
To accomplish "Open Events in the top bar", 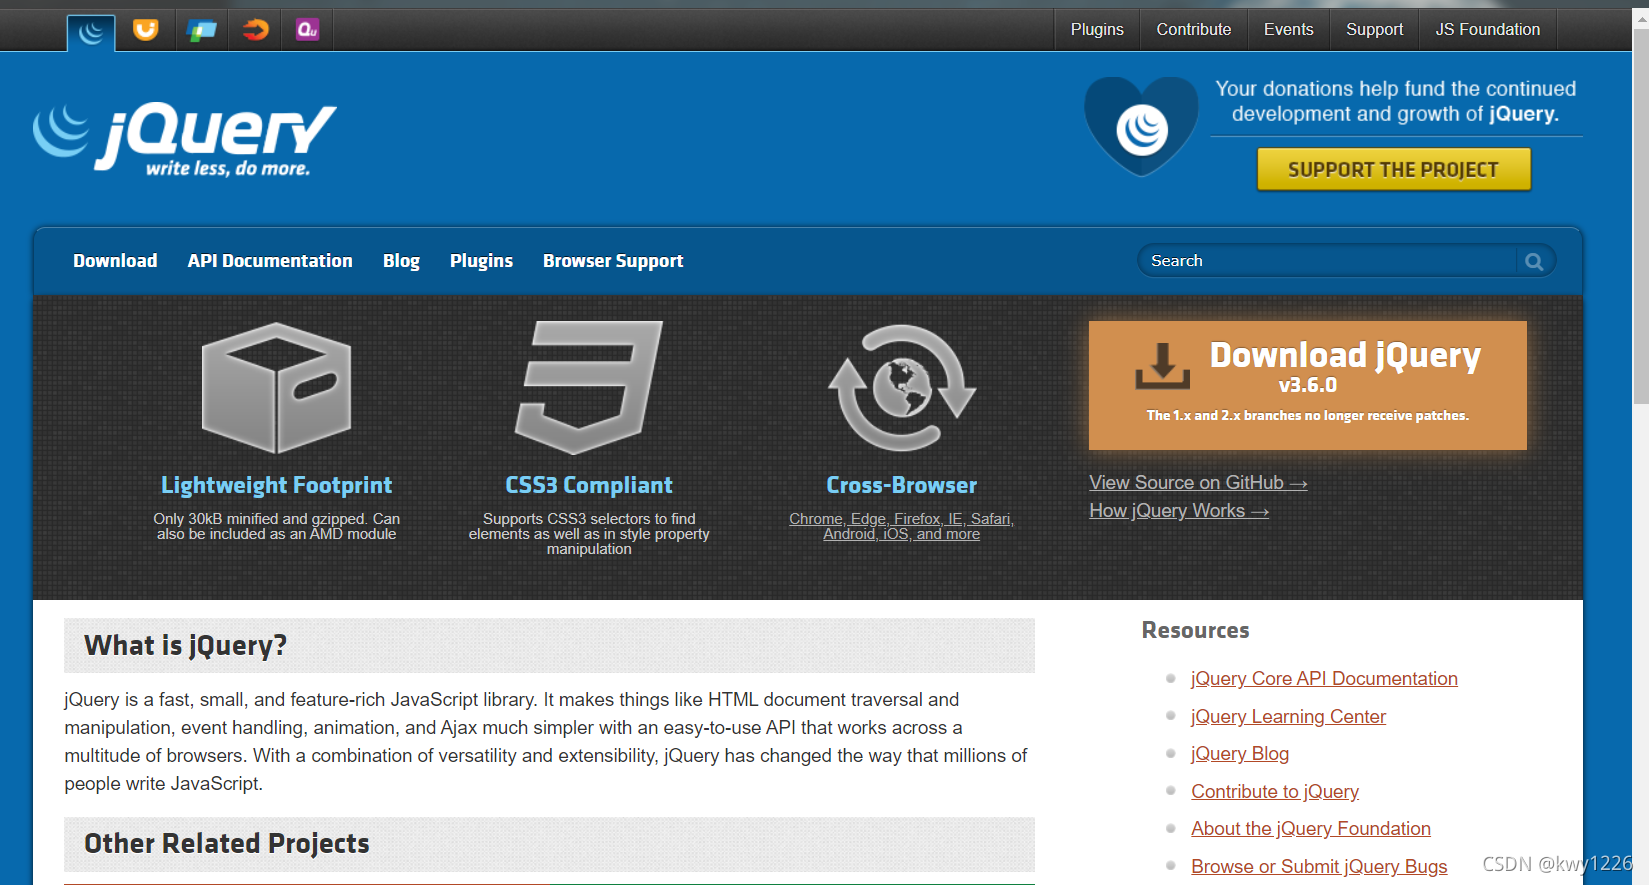I will [x=1288, y=30].
